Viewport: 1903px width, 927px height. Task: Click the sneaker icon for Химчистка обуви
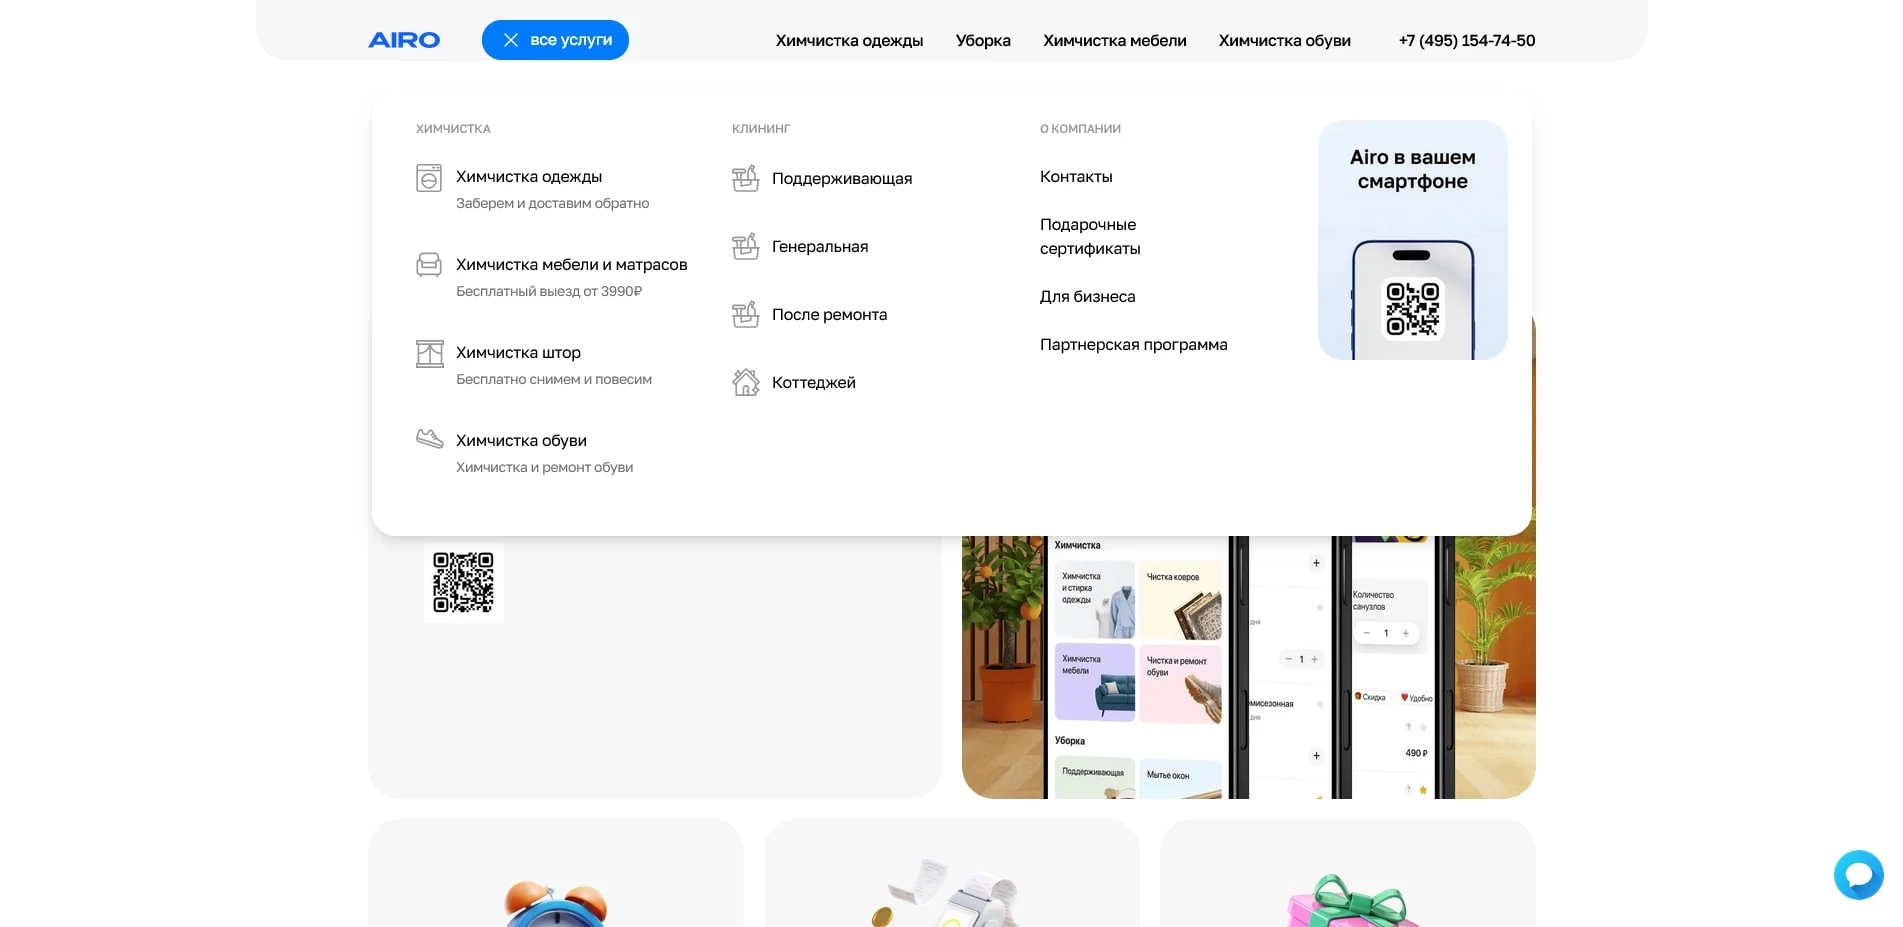(x=429, y=439)
